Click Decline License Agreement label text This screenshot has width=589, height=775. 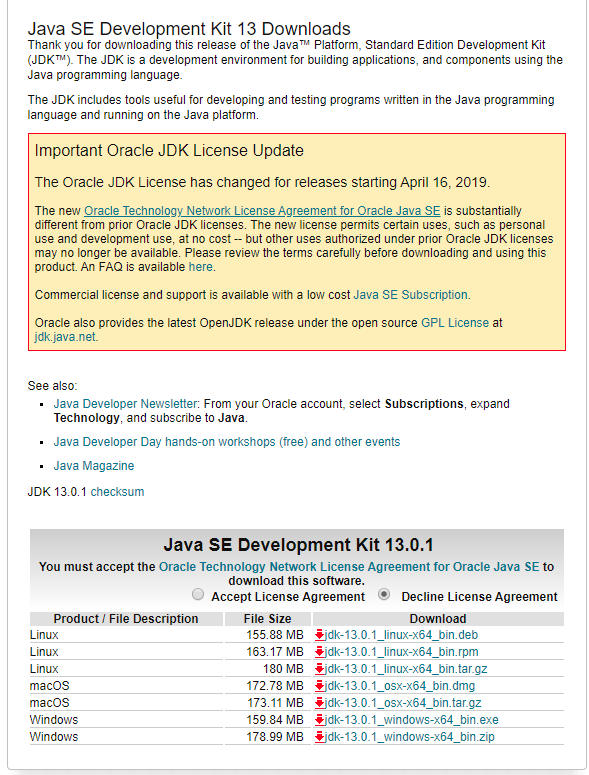pyautogui.click(x=479, y=597)
